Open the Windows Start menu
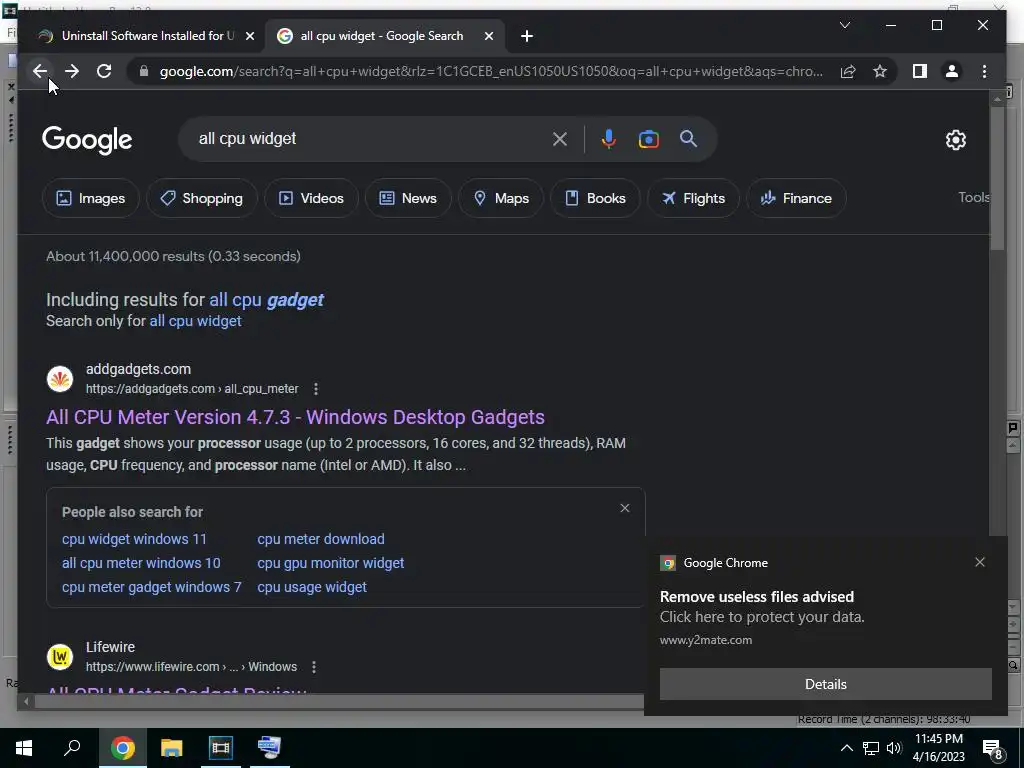The width and height of the screenshot is (1024, 768). click(x=24, y=748)
